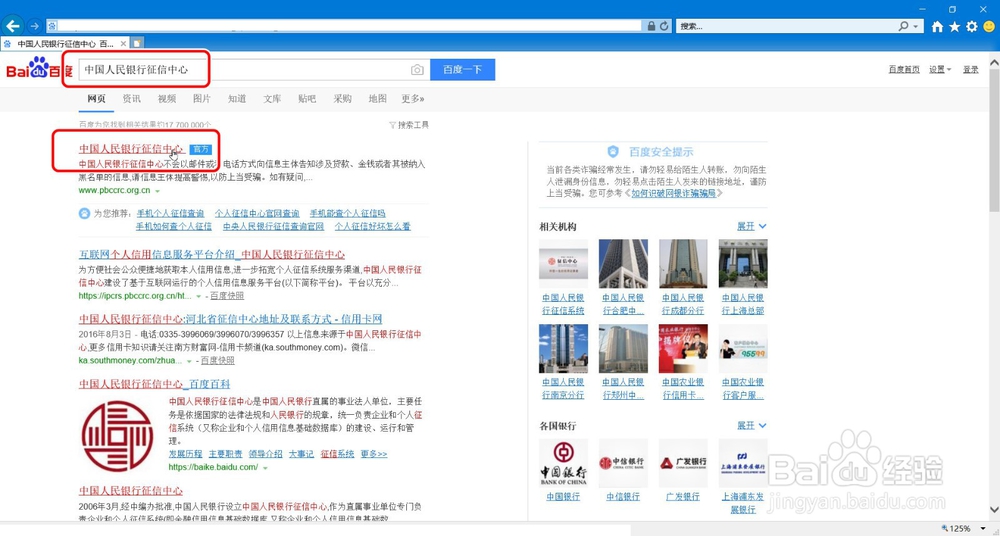
Task: Click the Baidu logo
Action: pos(38,68)
